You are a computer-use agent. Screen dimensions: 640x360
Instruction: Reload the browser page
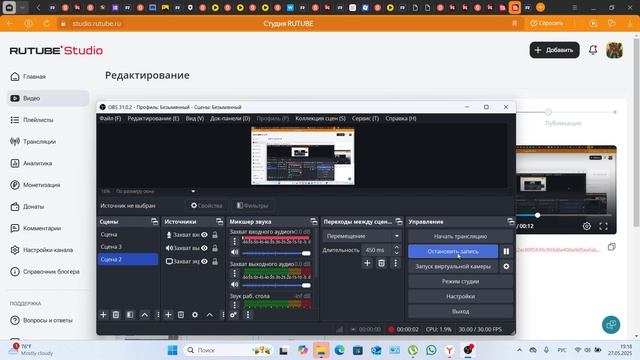point(47,24)
